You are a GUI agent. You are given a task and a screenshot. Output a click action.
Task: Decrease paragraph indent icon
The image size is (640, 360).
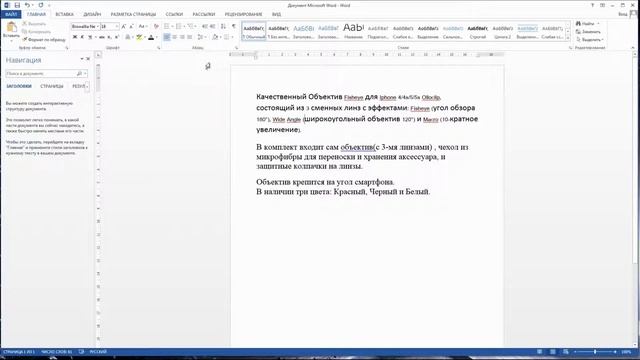tap(205, 27)
